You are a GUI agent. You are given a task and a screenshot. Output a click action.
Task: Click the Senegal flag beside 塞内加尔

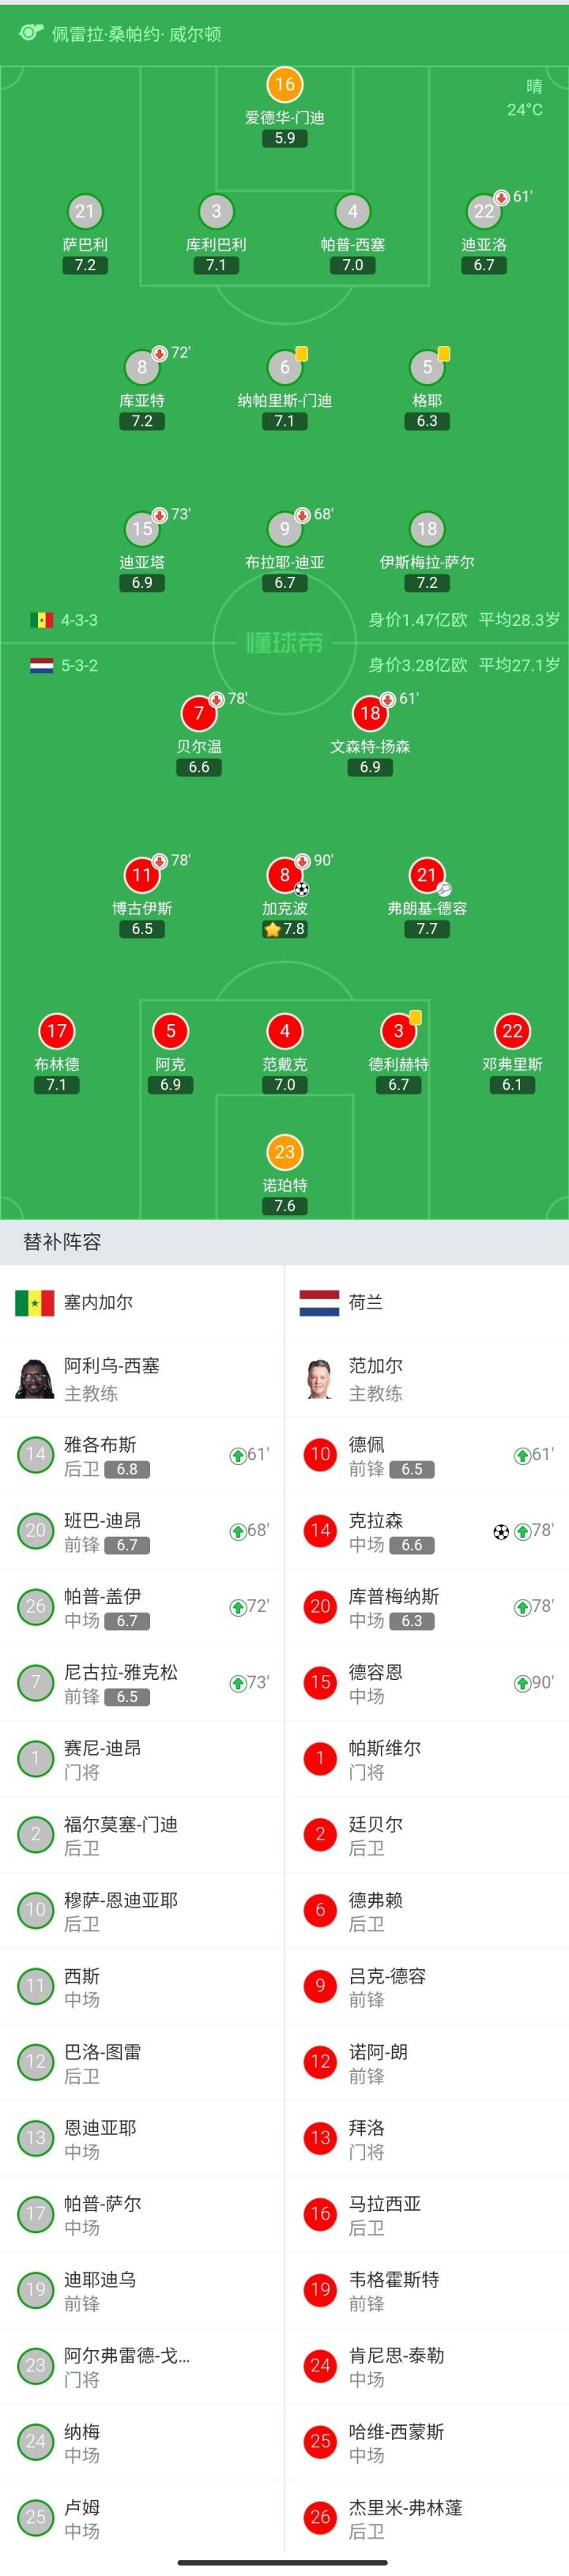35,1302
